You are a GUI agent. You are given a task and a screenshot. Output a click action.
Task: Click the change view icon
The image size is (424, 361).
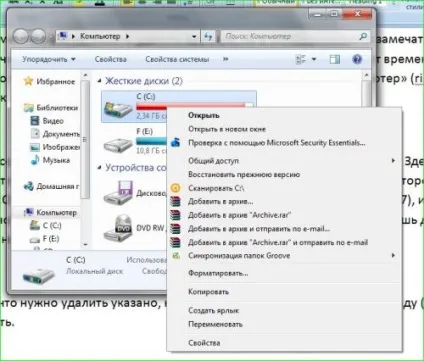pos(301,59)
